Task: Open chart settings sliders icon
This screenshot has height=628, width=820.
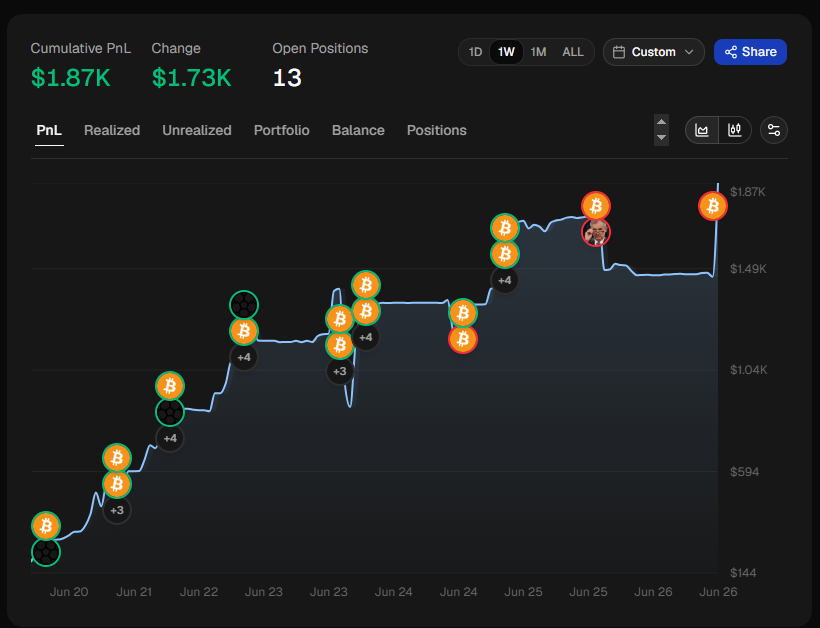Action: (x=773, y=130)
